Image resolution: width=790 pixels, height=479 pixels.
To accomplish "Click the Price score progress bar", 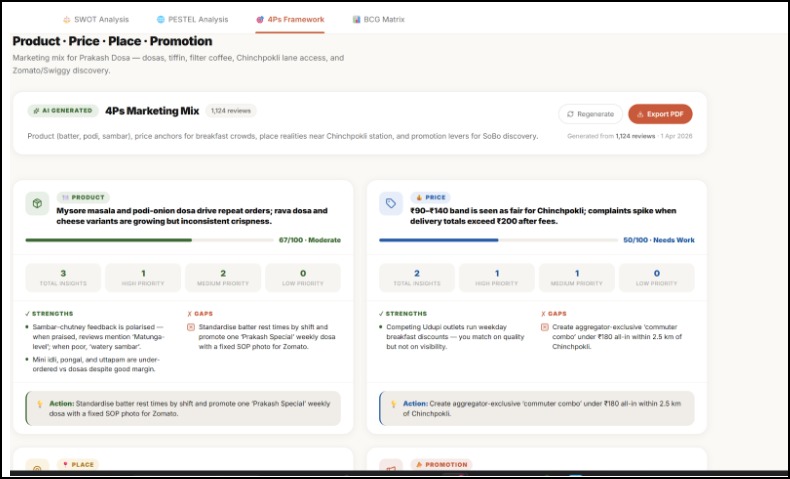I will (498, 240).
